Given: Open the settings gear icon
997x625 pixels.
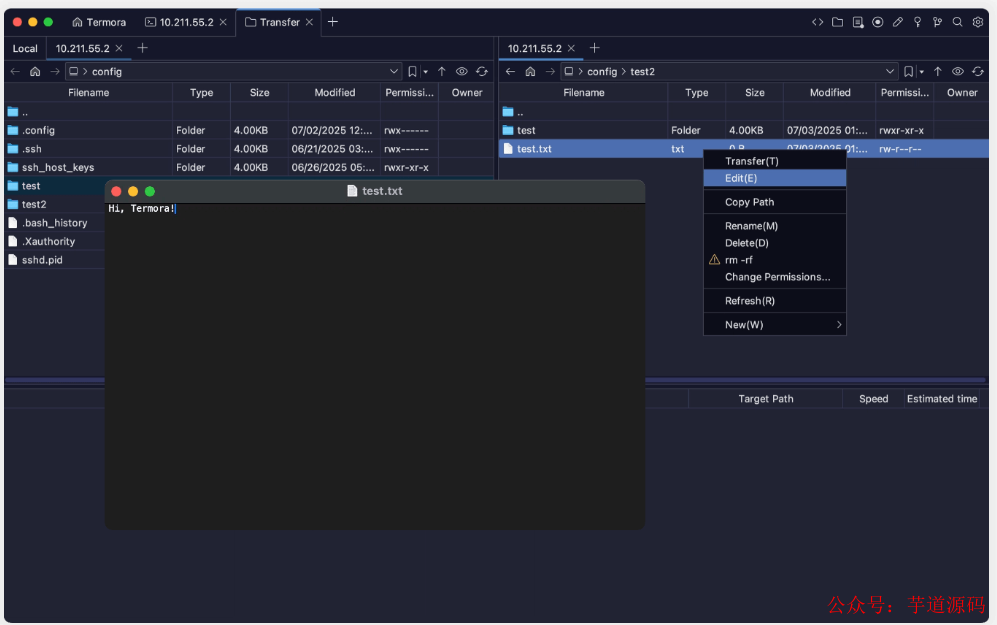Looking at the screenshot, I should coord(978,22).
